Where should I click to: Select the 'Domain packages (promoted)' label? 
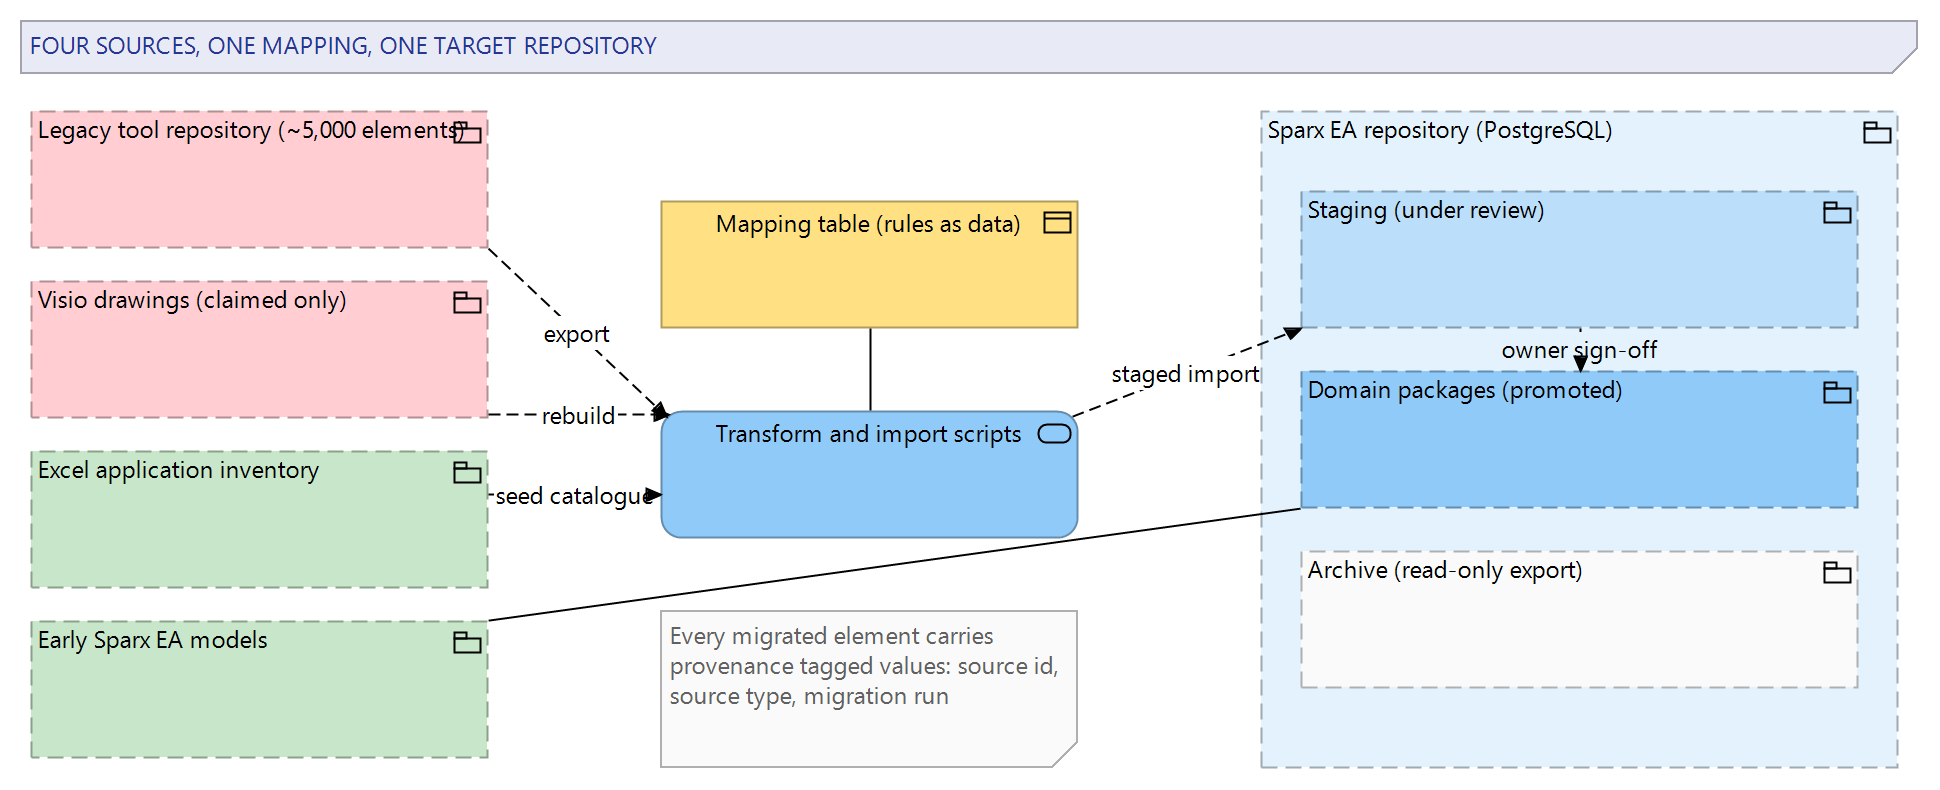[1465, 390]
